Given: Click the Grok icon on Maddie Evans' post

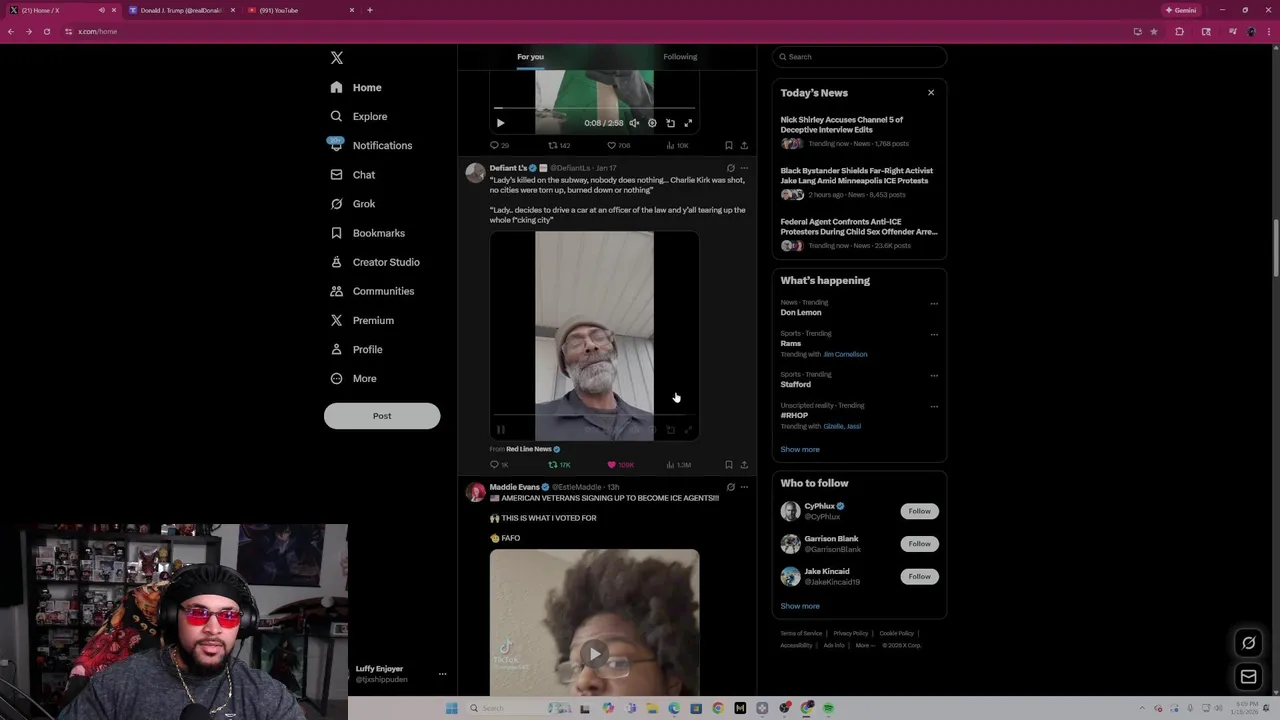Looking at the screenshot, I should [x=730, y=487].
